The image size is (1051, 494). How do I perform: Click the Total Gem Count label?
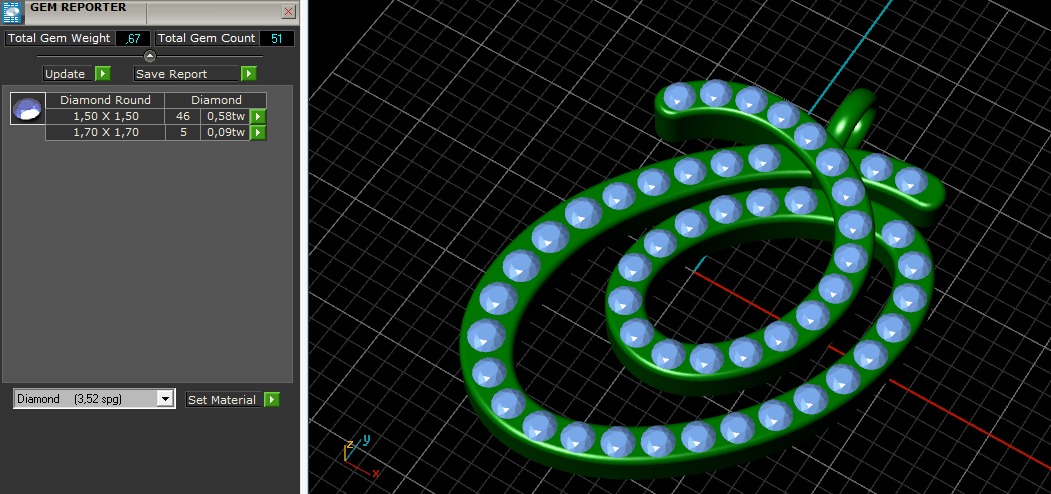point(206,38)
